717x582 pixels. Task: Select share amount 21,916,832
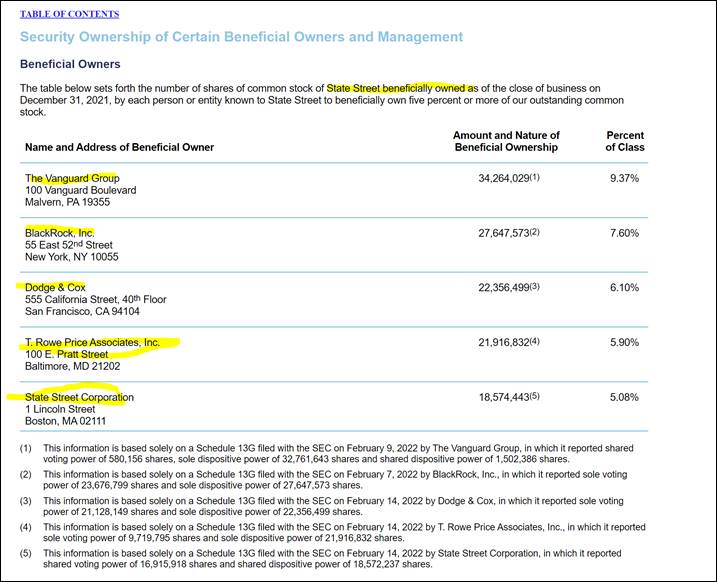click(x=504, y=342)
